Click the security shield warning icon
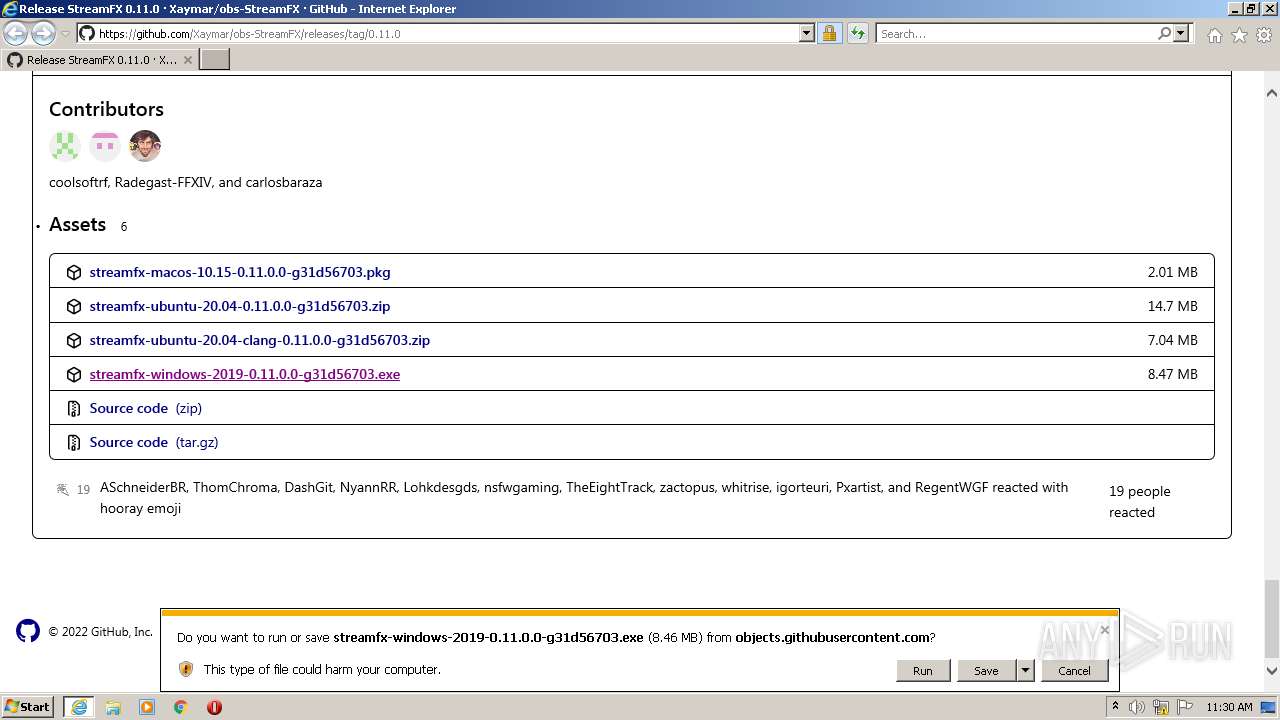 [186, 669]
